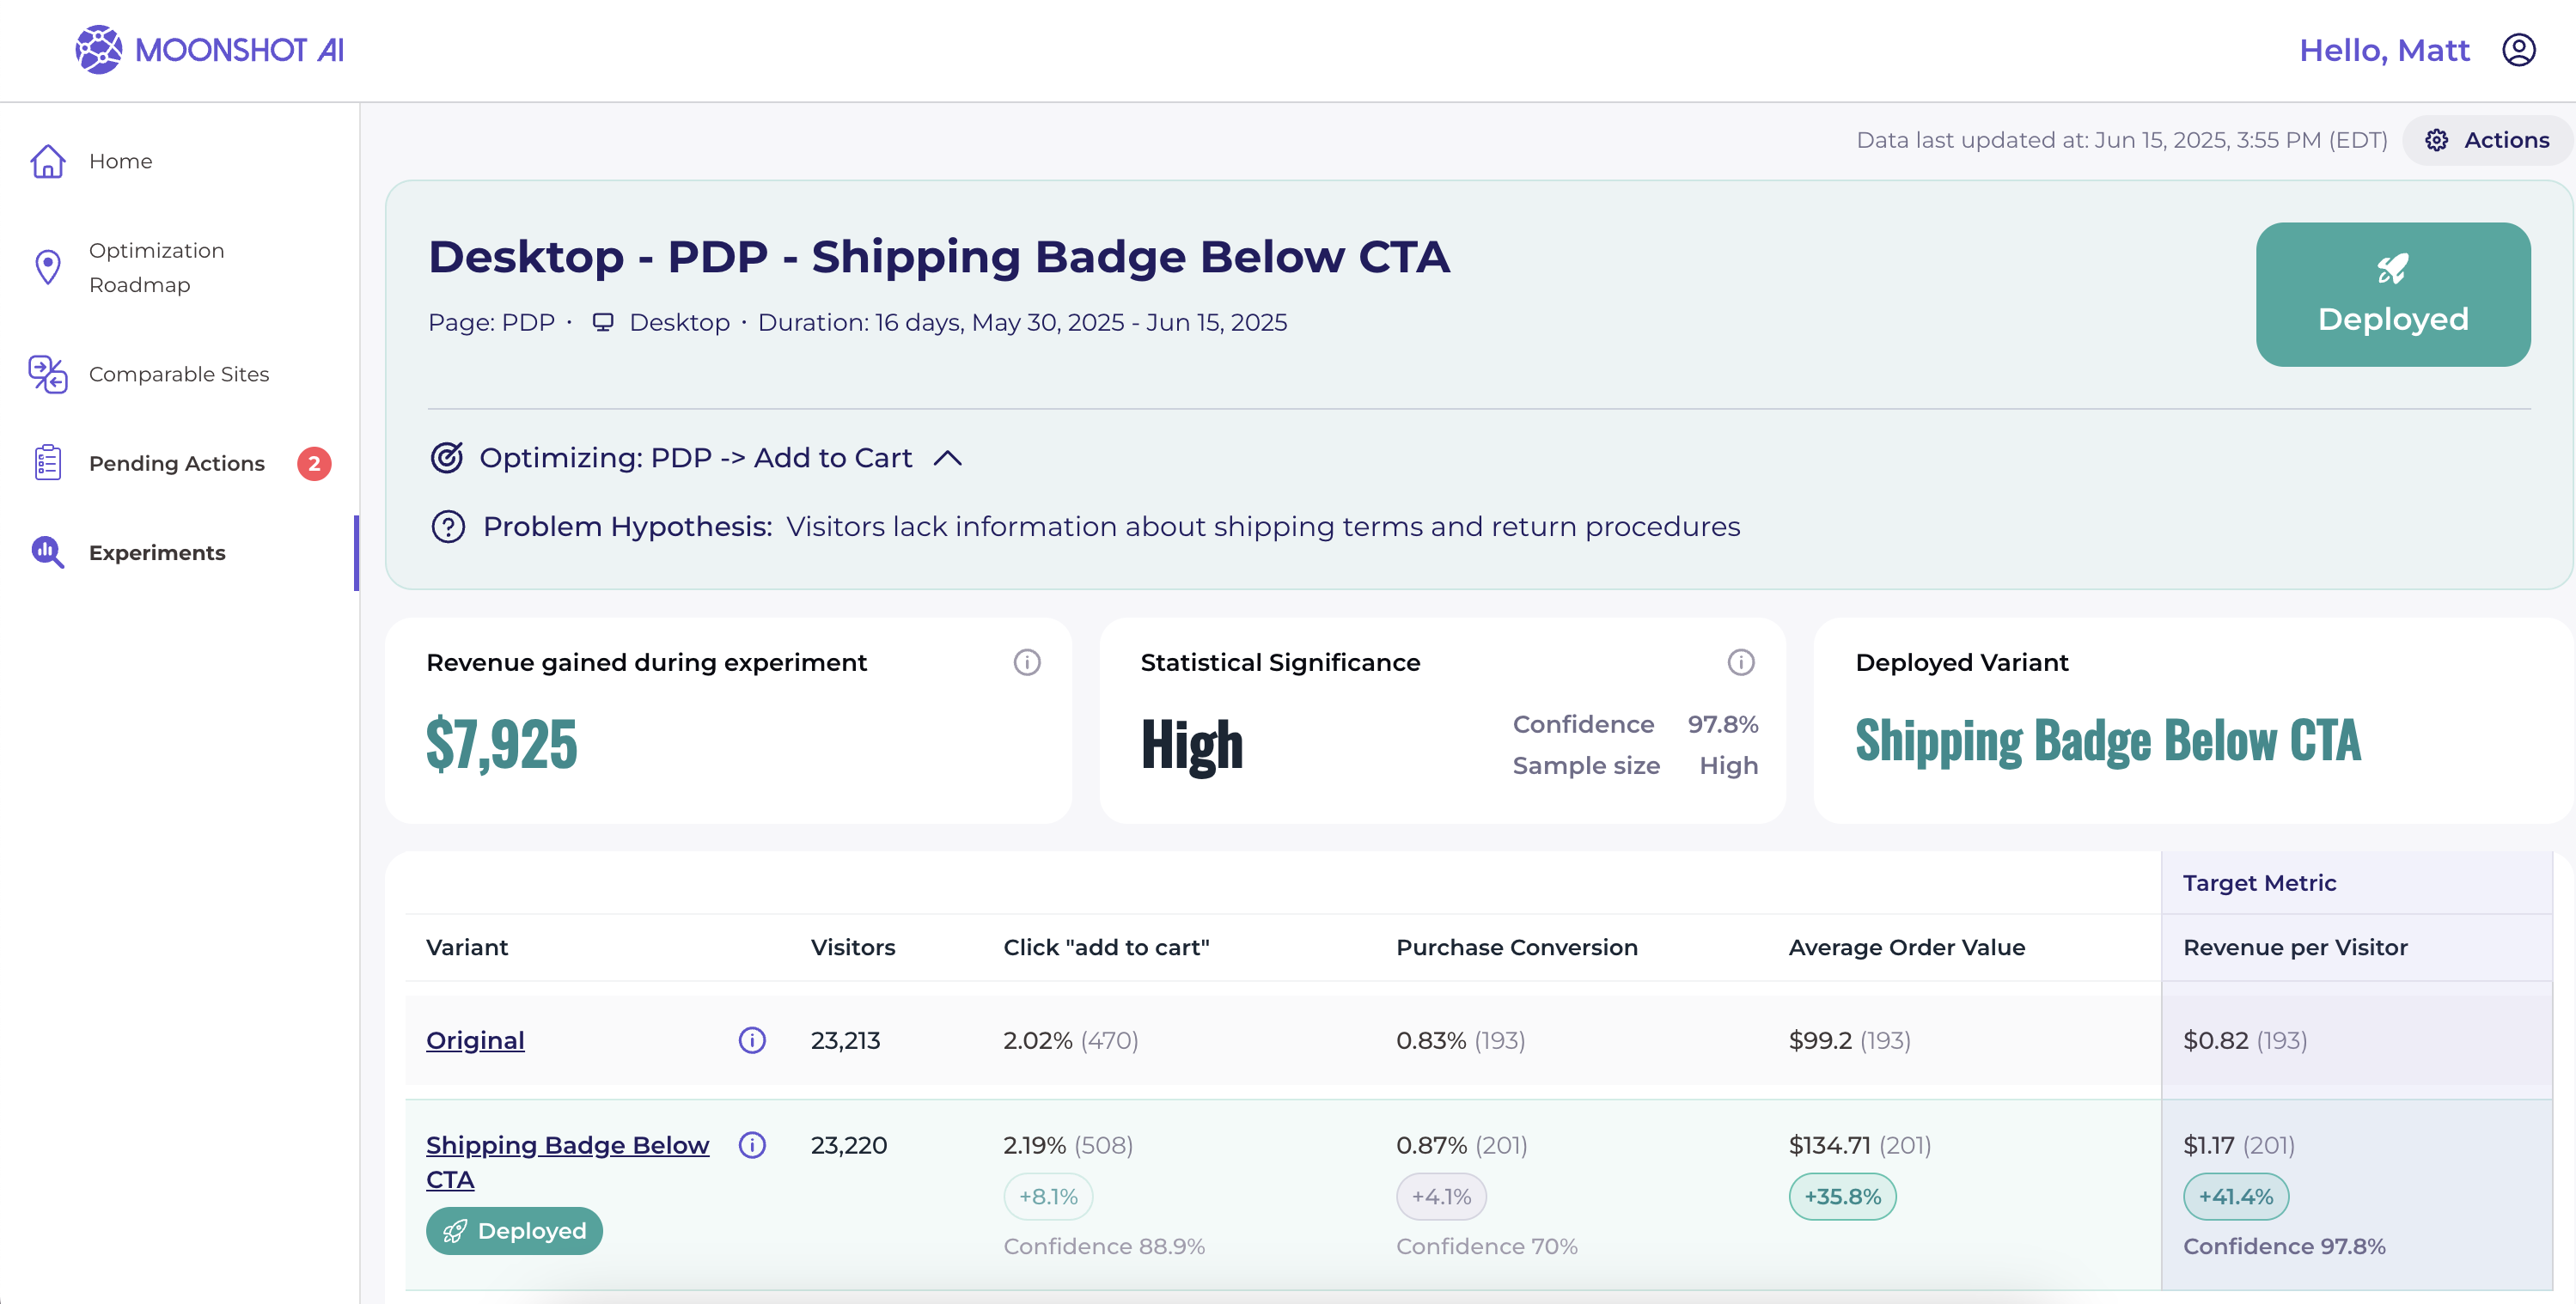Click info icon for Revenue gained card
Screen dimensions: 2576x1304
[1026, 662]
